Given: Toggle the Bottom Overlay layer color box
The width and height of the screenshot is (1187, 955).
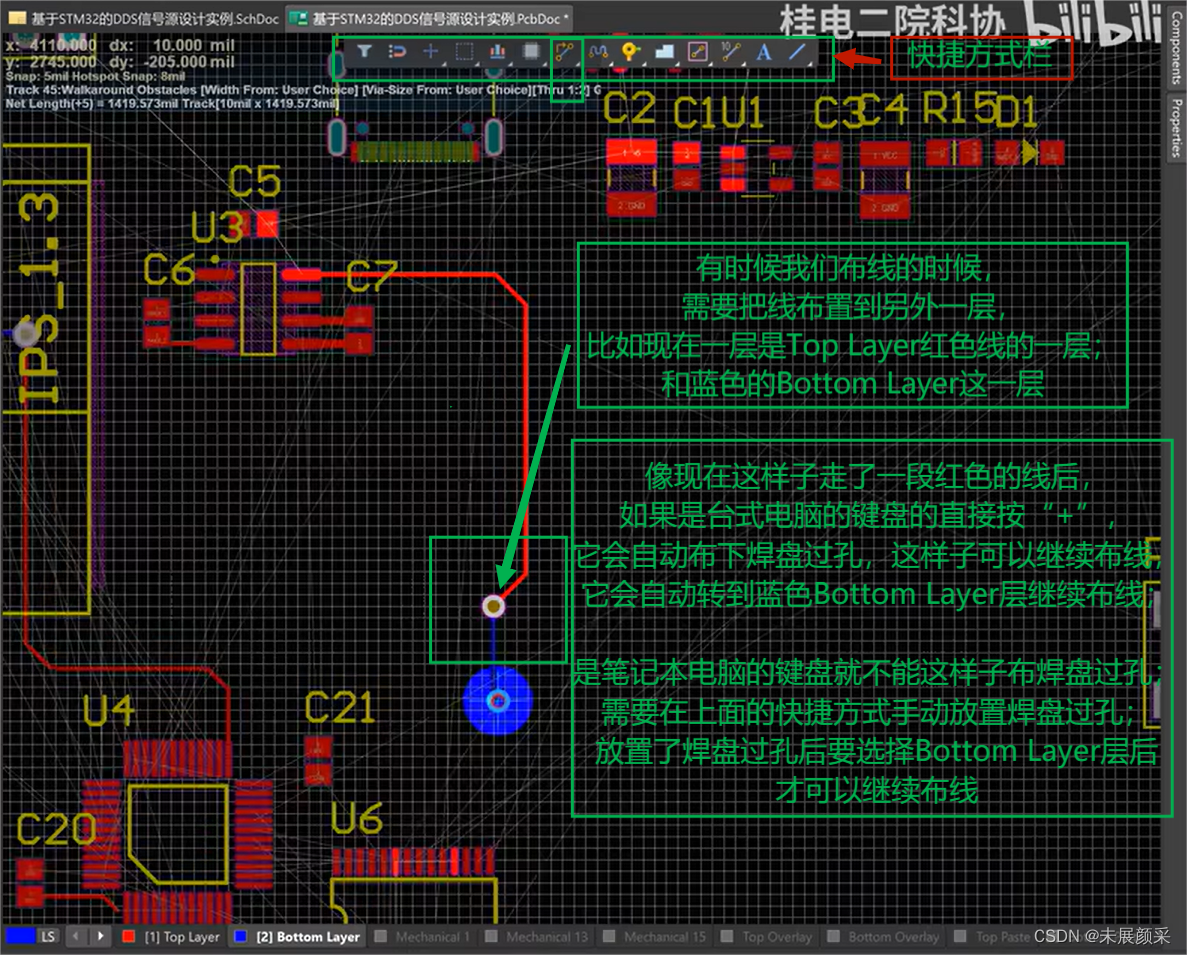Looking at the screenshot, I should pyautogui.click(x=833, y=937).
